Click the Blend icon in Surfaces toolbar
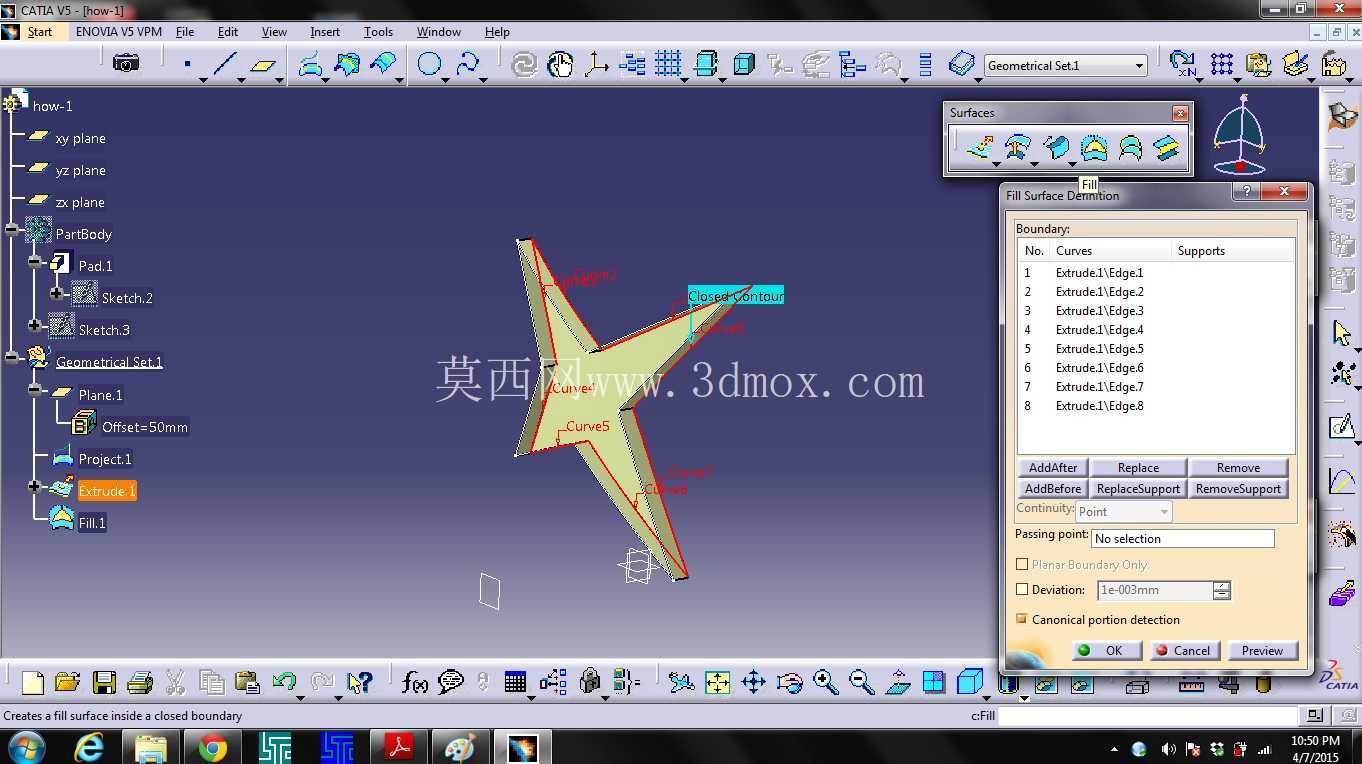This screenshot has height=764, width=1362. 1166,148
